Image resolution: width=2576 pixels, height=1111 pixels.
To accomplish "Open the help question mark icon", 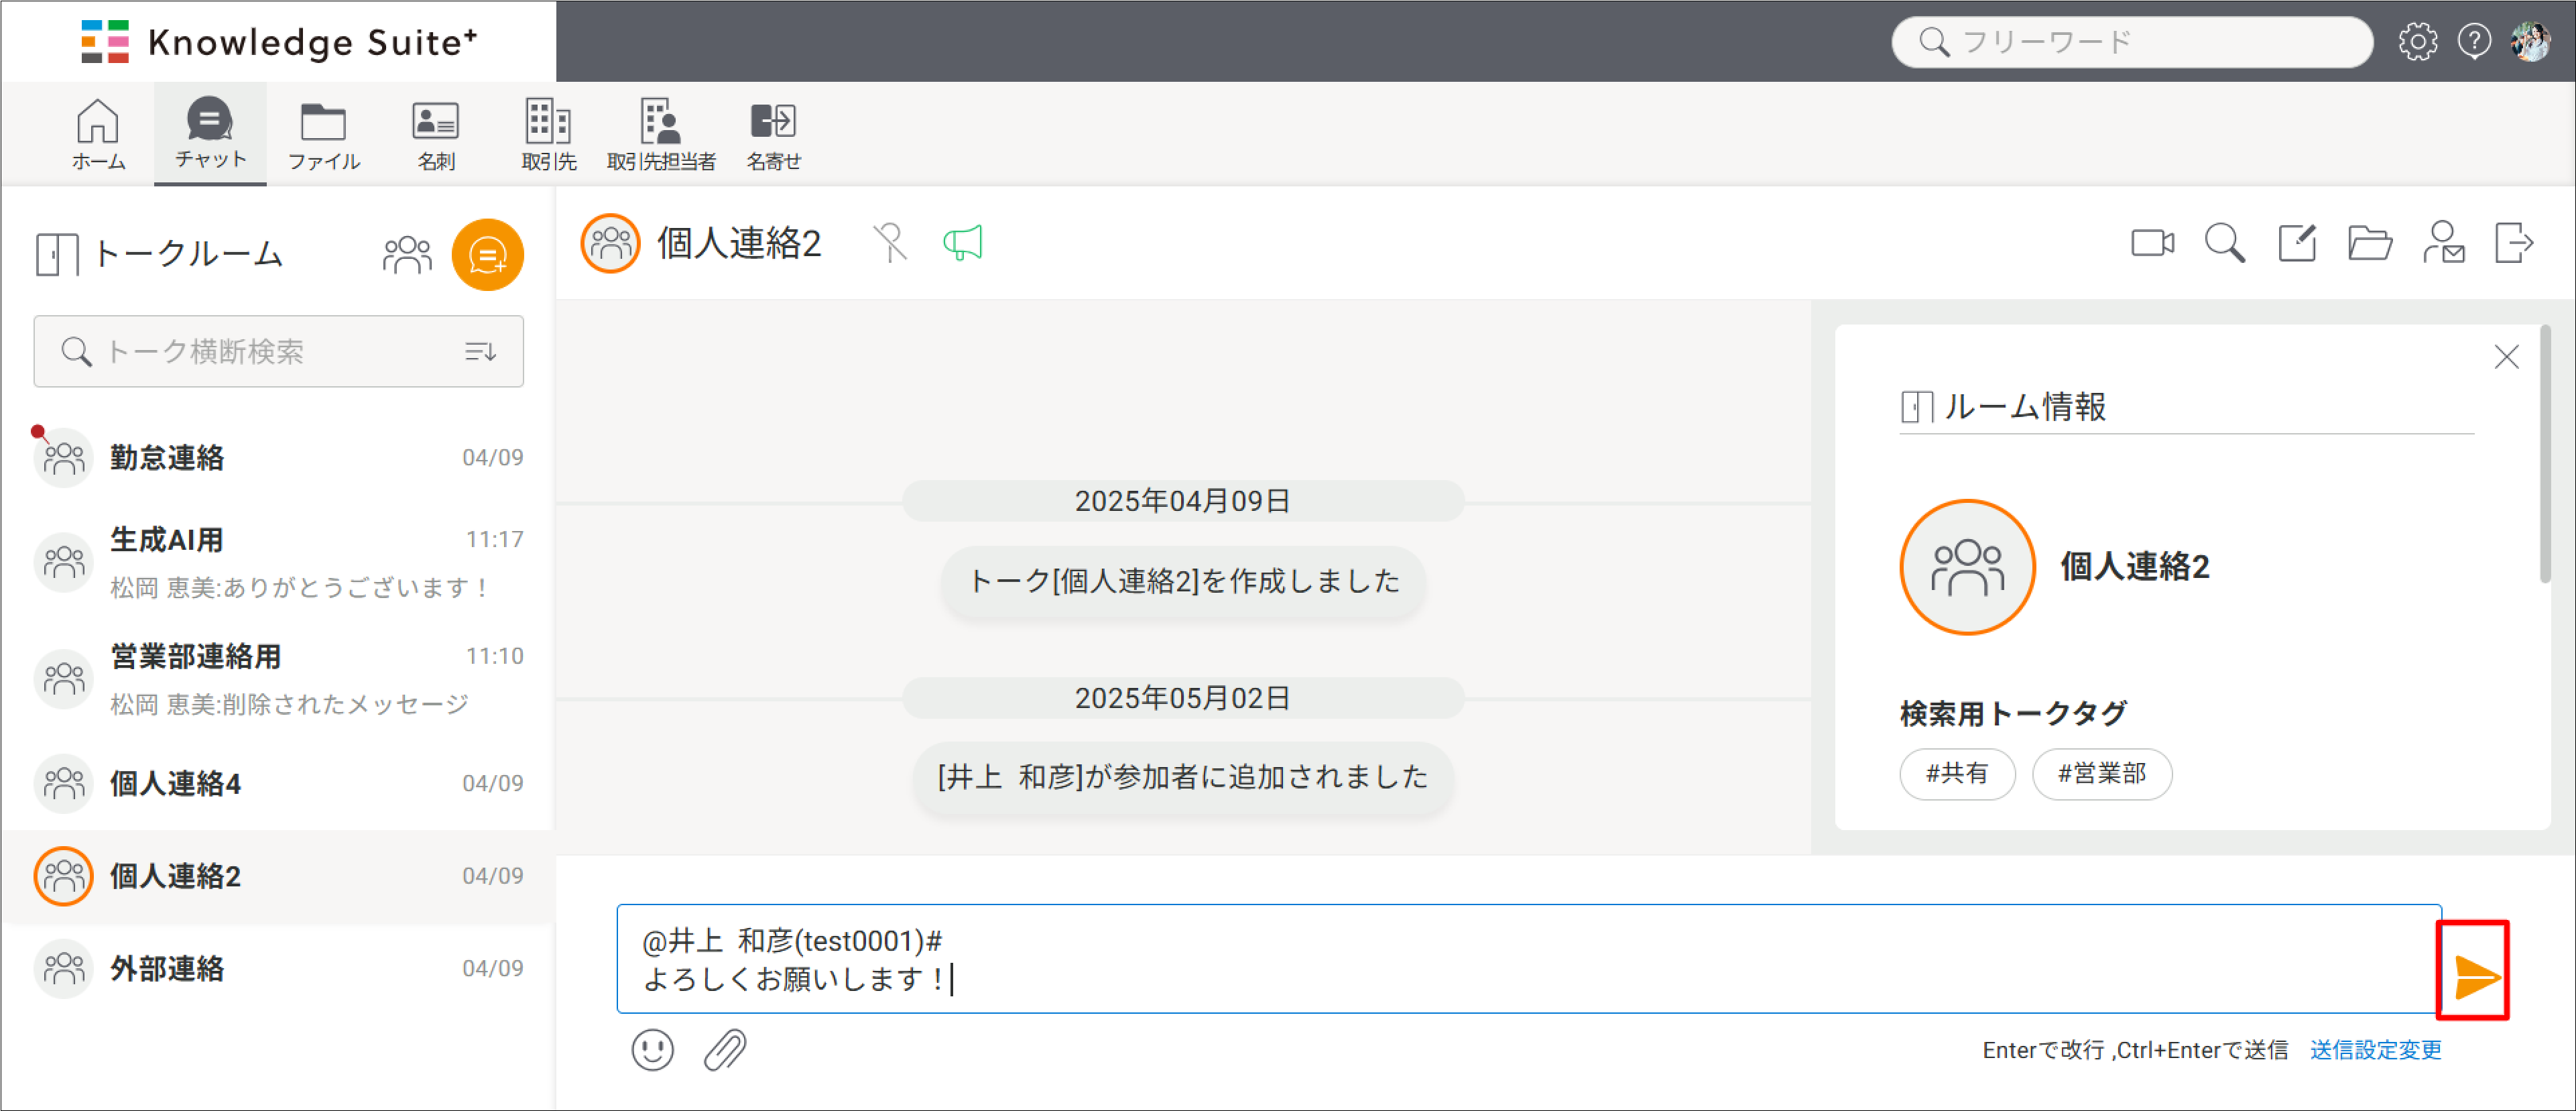I will coord(2474,42).
